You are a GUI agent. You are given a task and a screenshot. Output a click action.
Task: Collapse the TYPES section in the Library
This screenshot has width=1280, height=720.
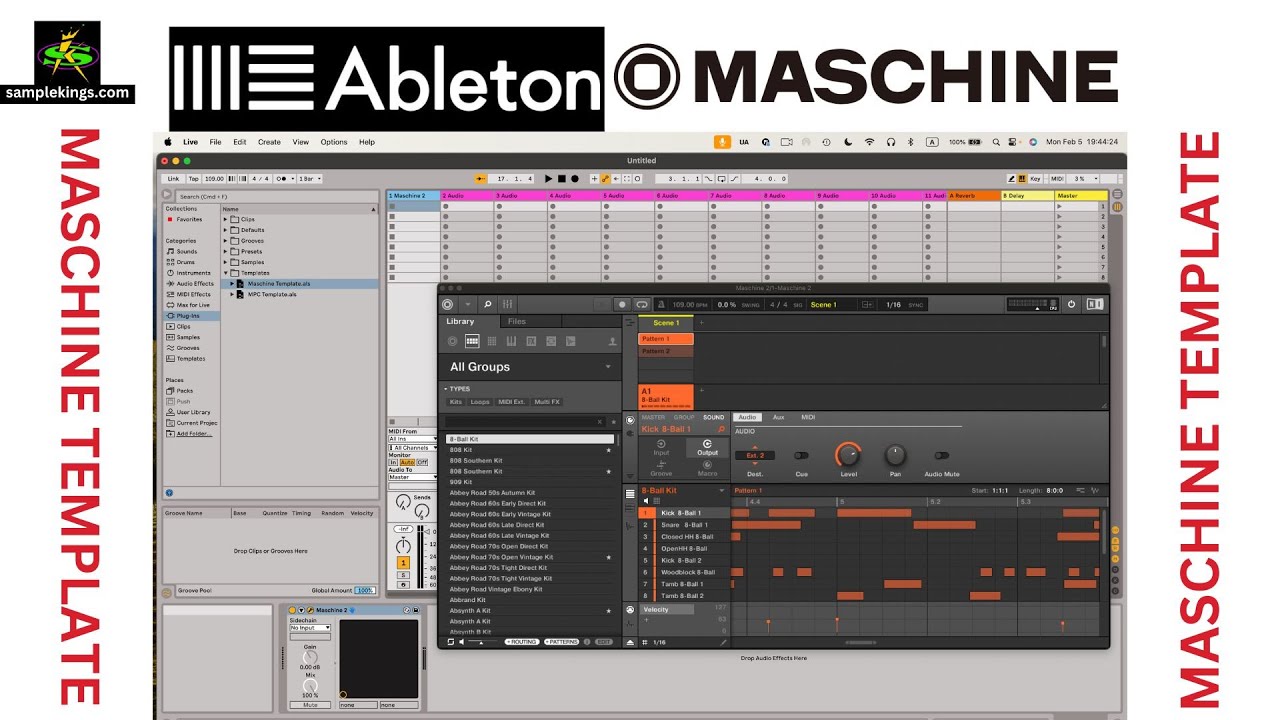[x=446, y=389]
